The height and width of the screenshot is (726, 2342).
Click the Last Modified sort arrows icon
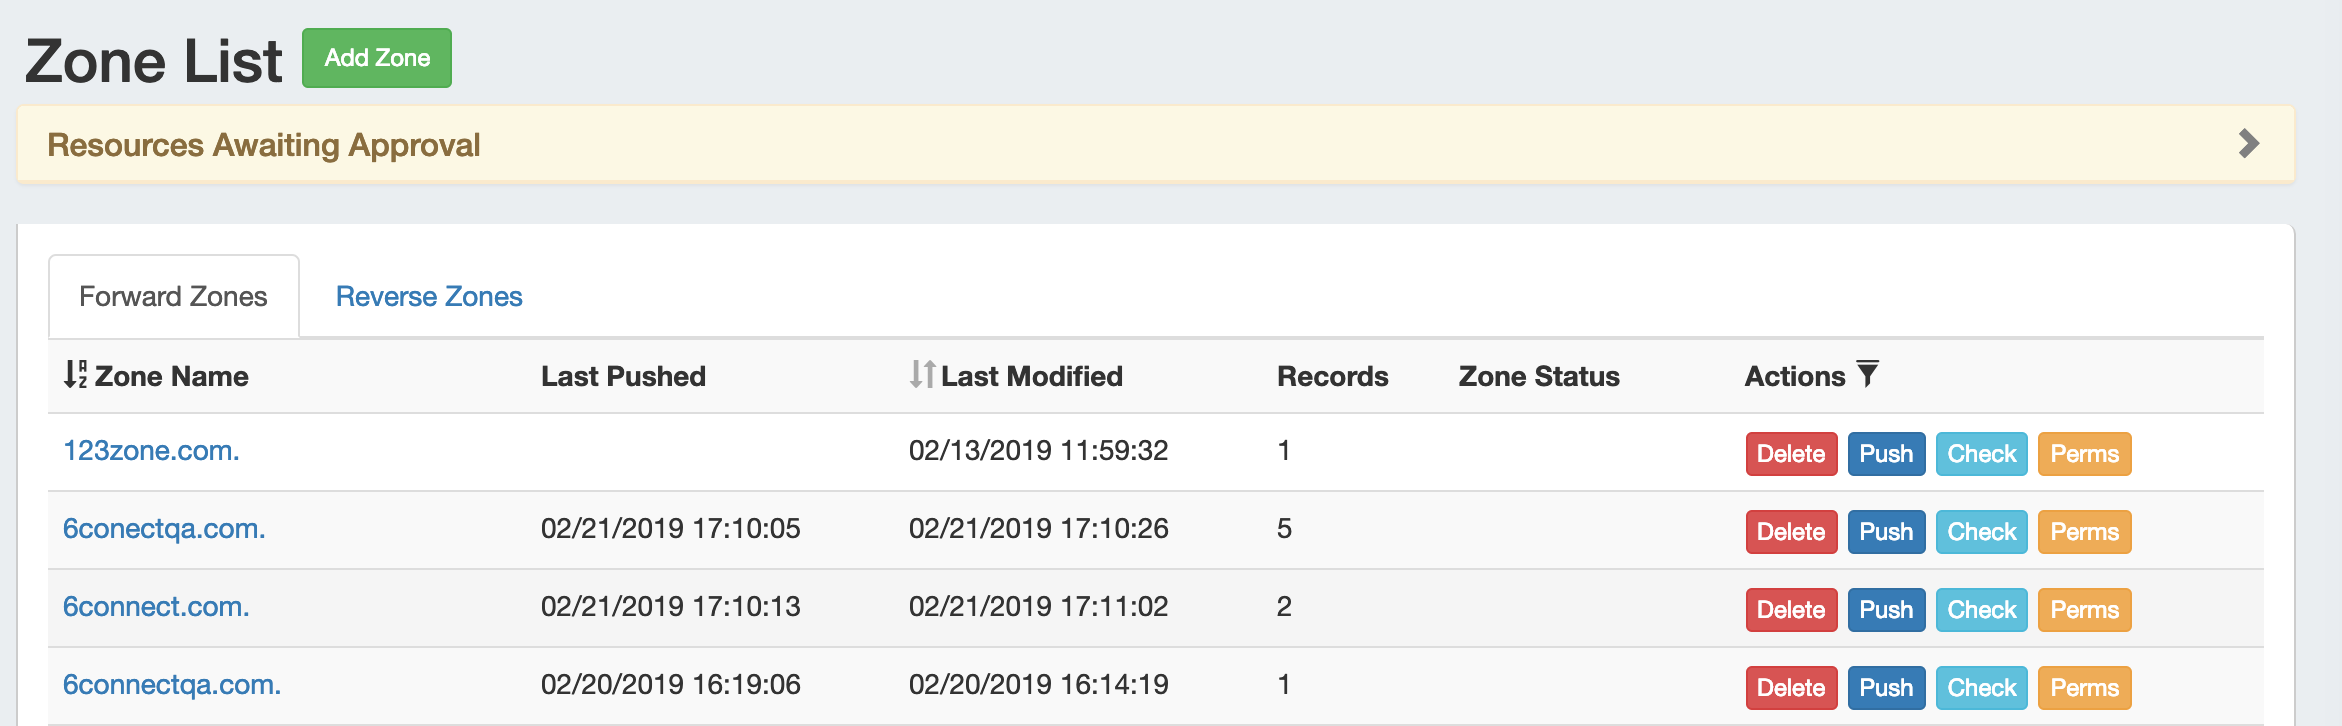(922, 375)
